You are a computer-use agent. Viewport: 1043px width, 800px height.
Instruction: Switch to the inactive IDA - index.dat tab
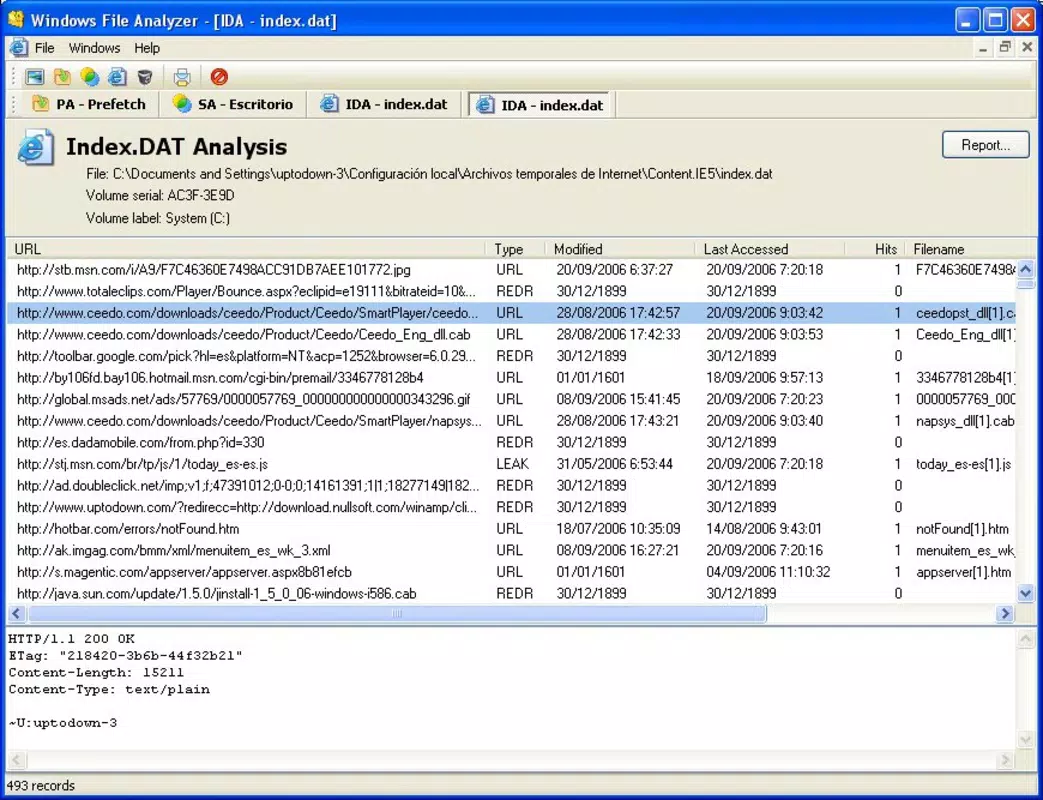[x=384, y=104]
